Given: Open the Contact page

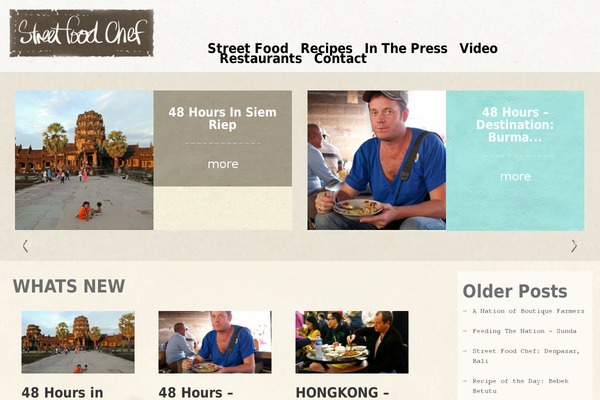Looking at the screenshot, I should pos(340,59).
